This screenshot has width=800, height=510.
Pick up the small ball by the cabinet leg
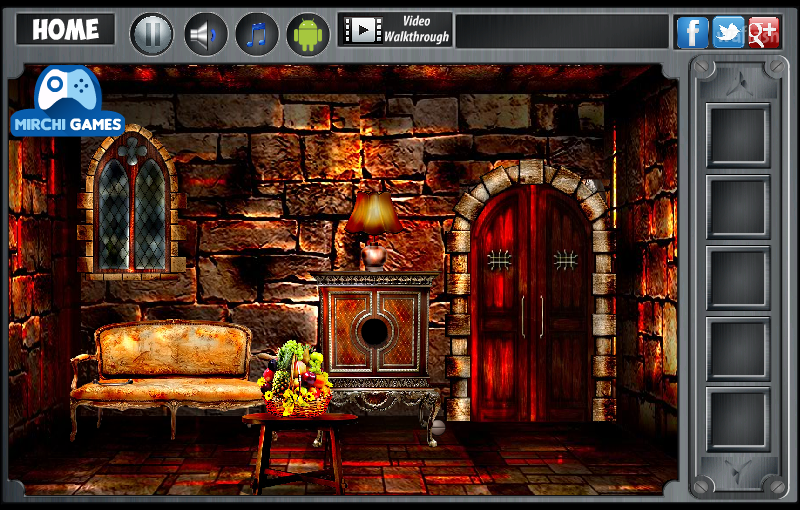[438, 427]
